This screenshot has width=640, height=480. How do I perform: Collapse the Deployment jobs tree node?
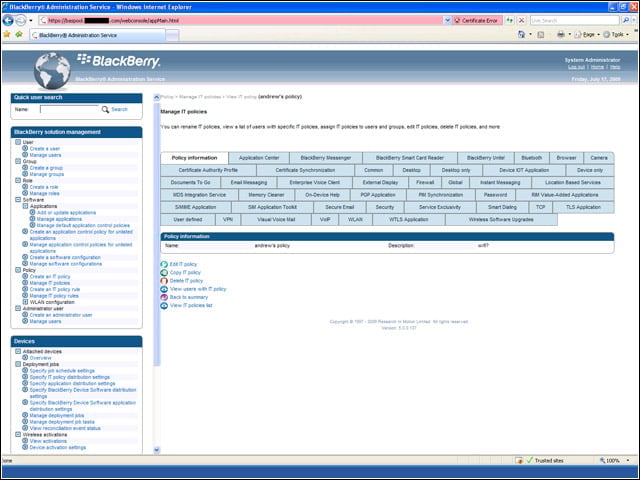pyautogui.click(x=18, y=364)
